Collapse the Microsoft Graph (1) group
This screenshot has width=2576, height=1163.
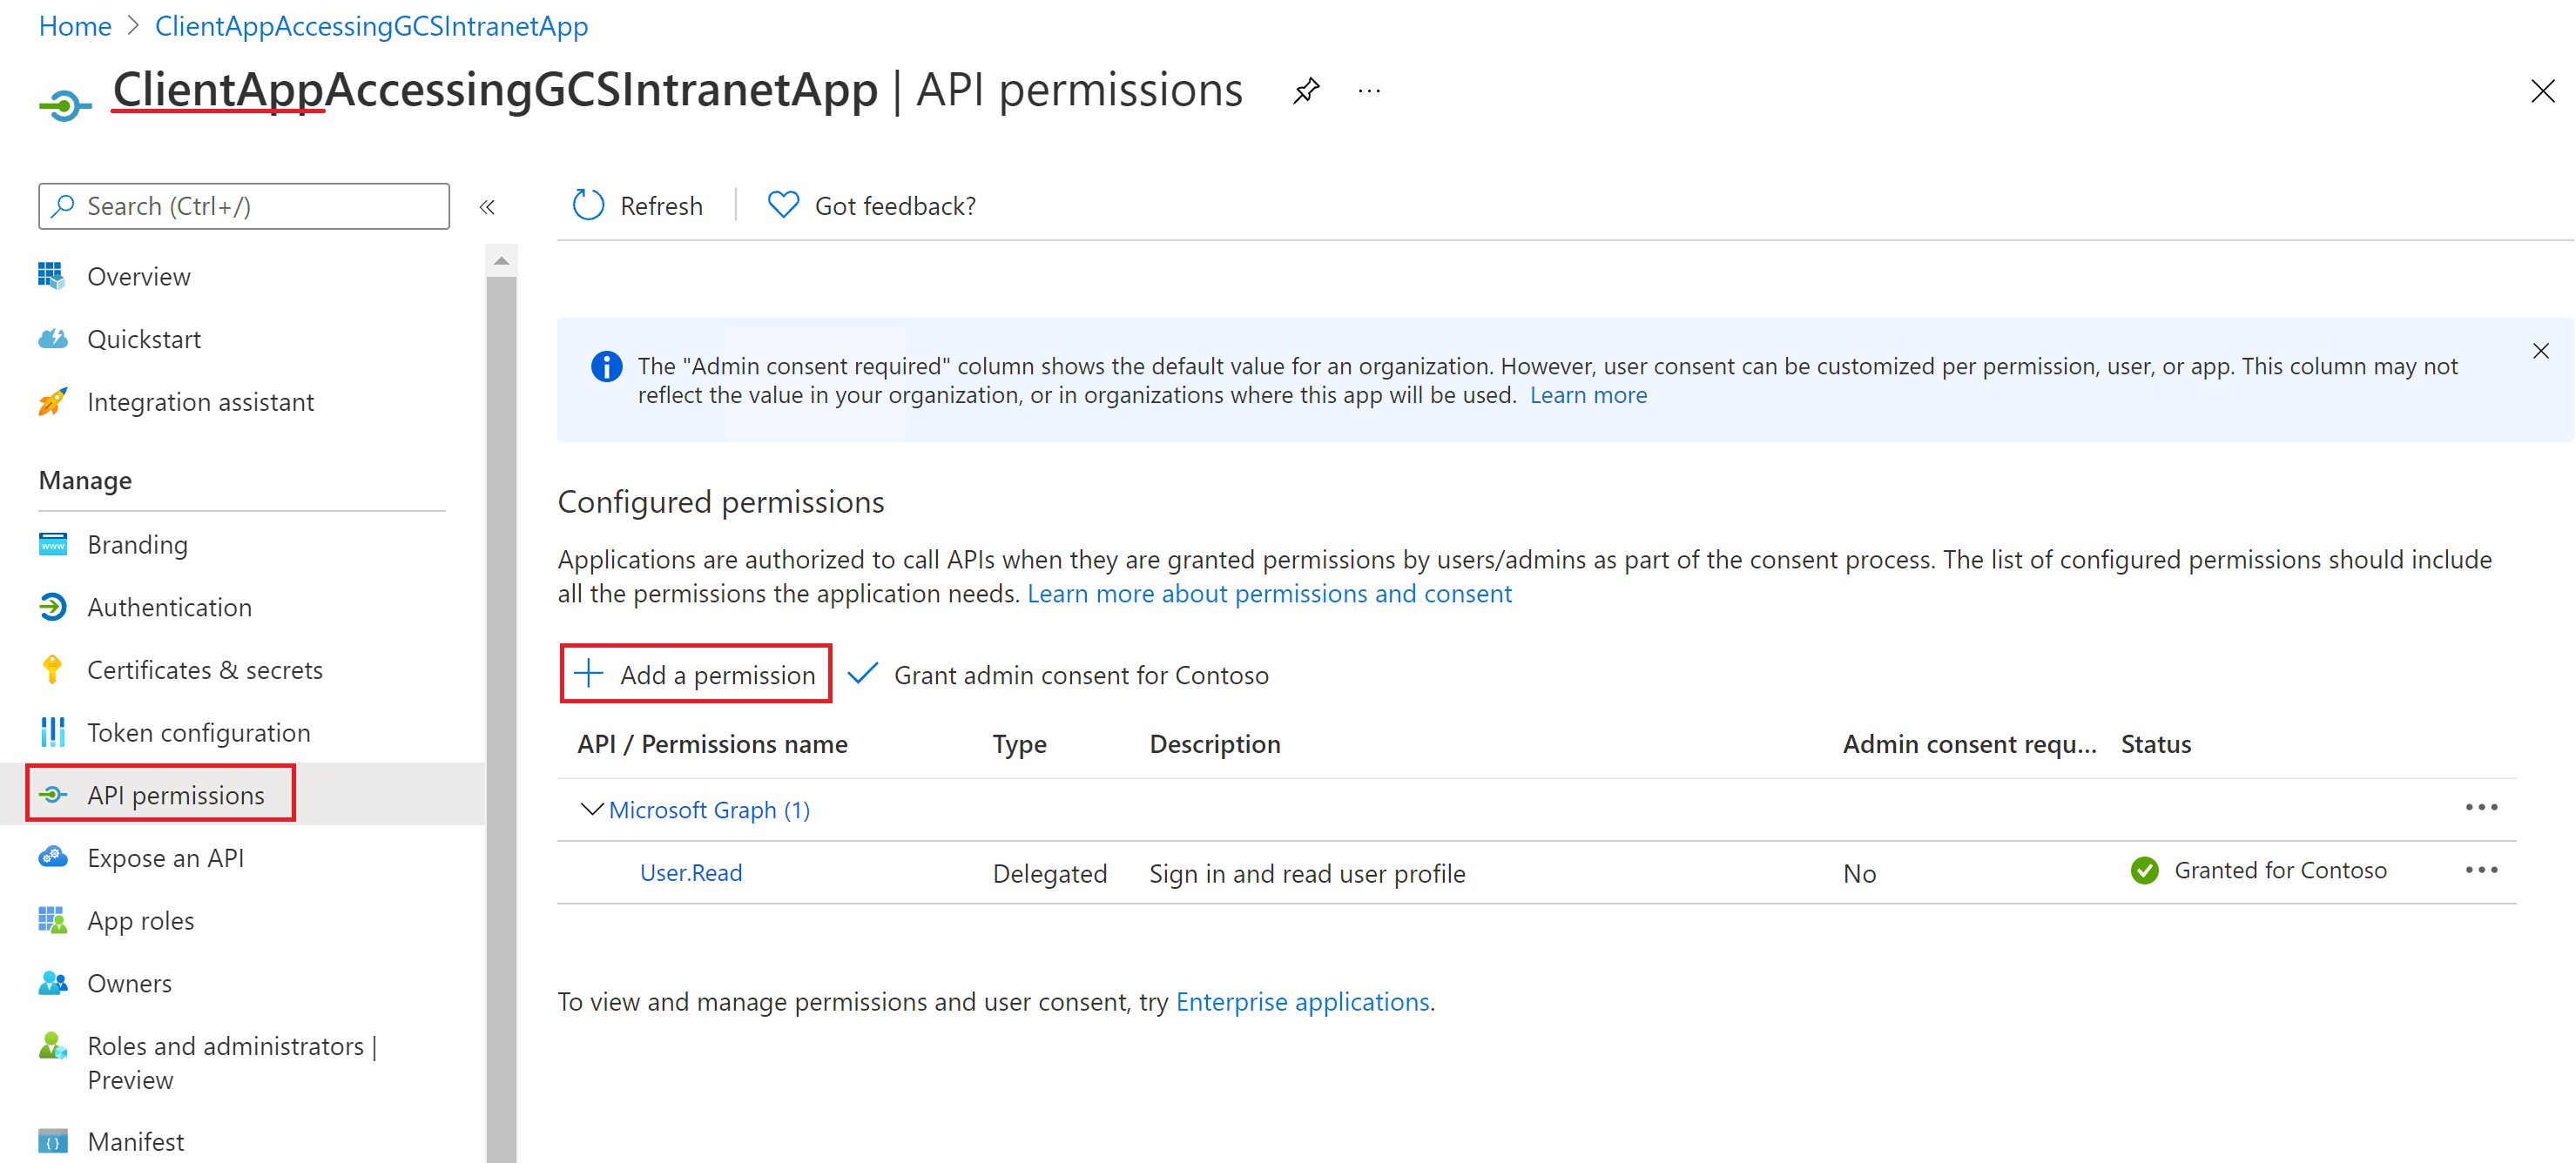click(x=592, y=809)
